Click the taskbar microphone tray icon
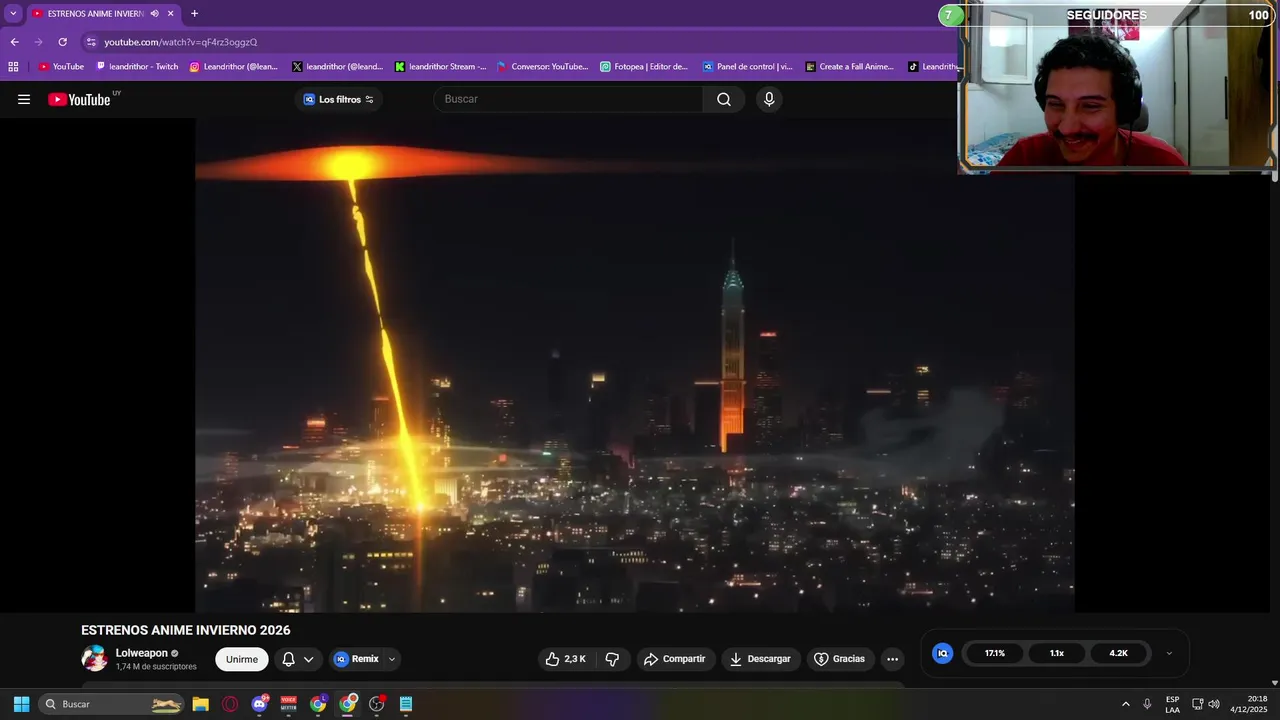This screenshot has width=1280, height=720. coord(1147,704)
